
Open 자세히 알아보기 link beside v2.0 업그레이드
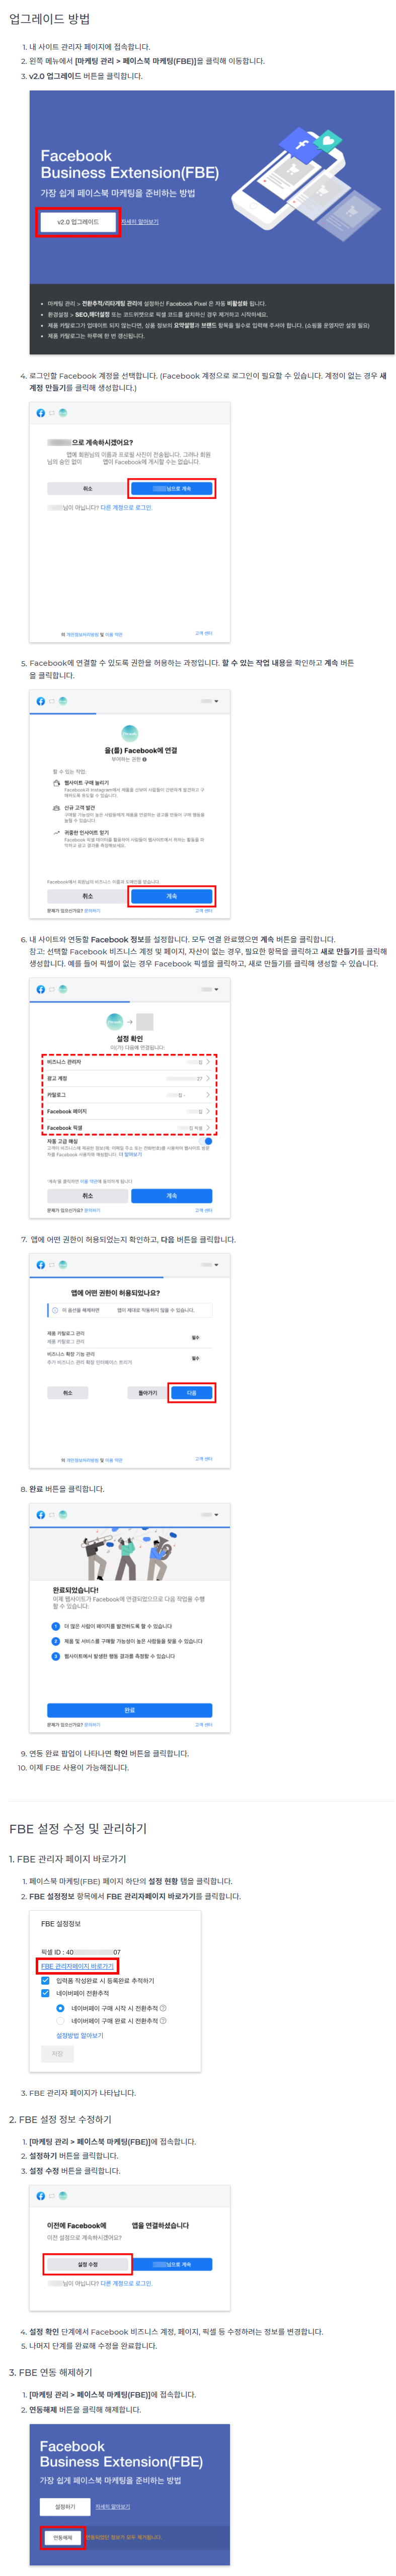140,222
